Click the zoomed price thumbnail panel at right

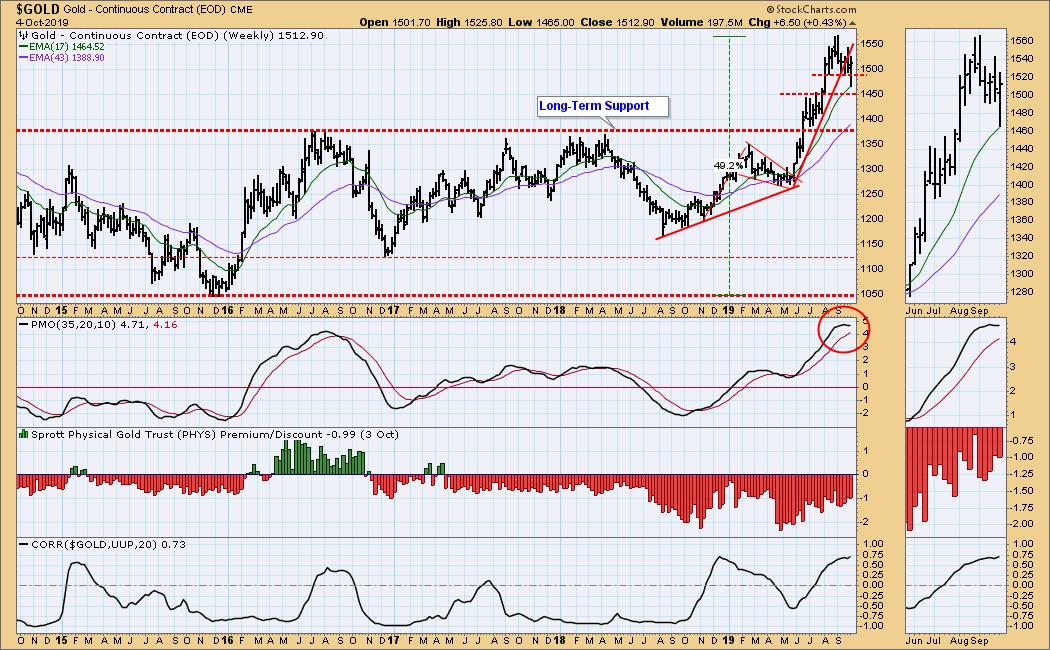(954, 165)
